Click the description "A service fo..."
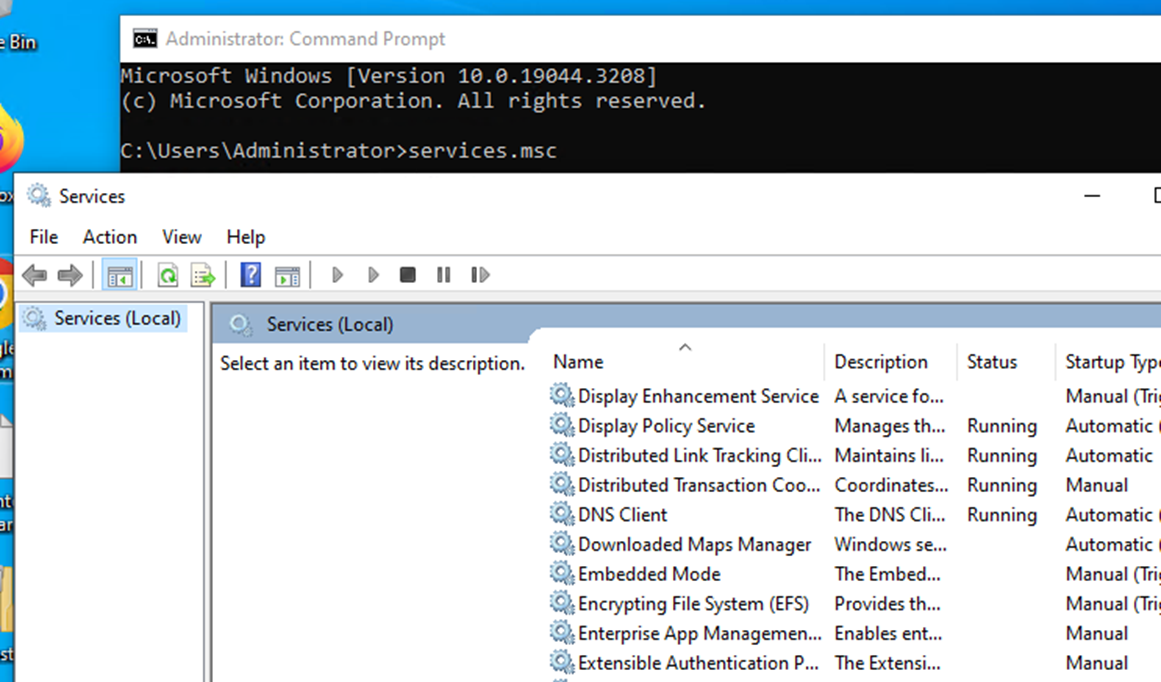Screen dimensions: 1161x682 coord(889,396)
